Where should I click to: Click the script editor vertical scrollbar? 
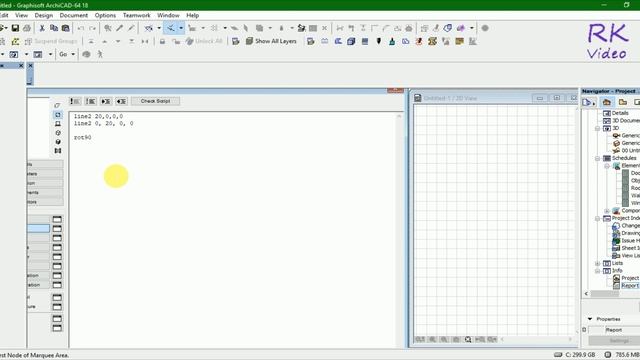(x=399, y=230)
